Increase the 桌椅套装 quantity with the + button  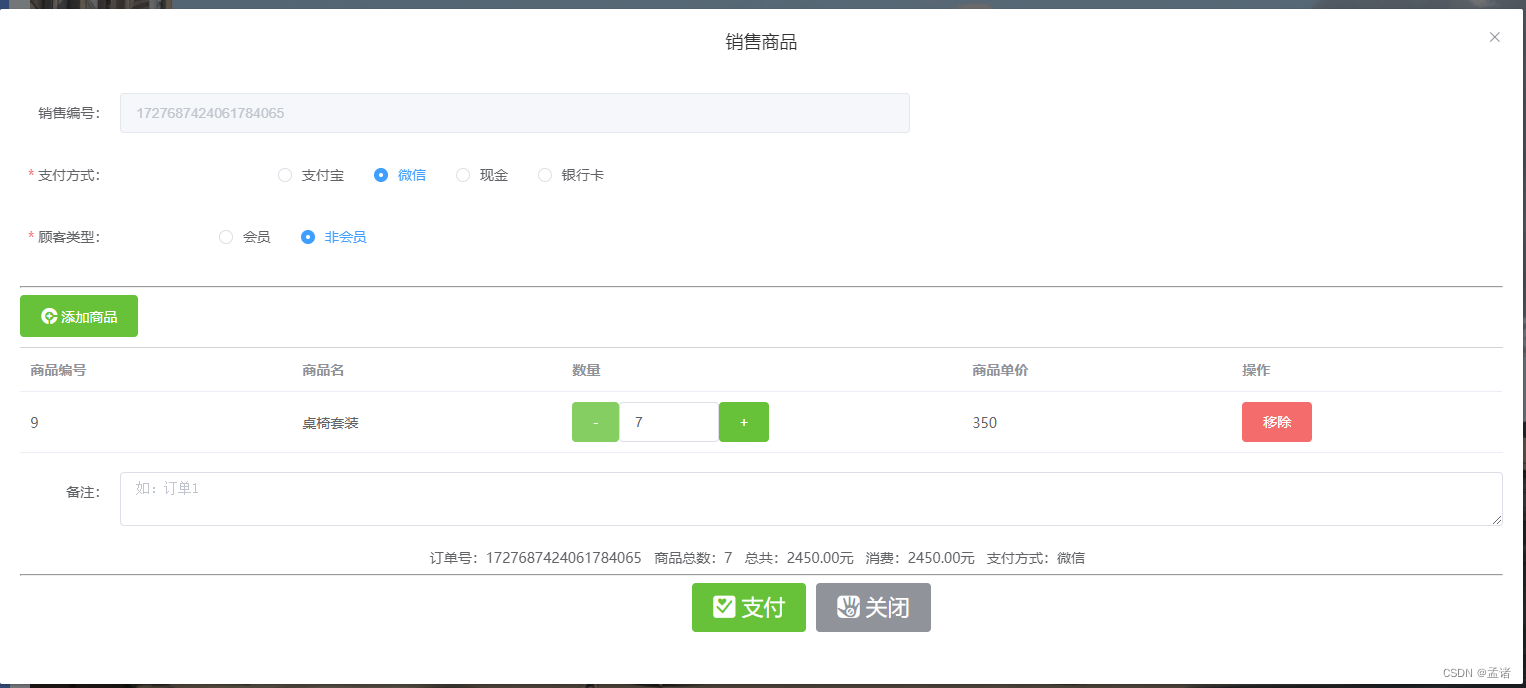[743, 421]
